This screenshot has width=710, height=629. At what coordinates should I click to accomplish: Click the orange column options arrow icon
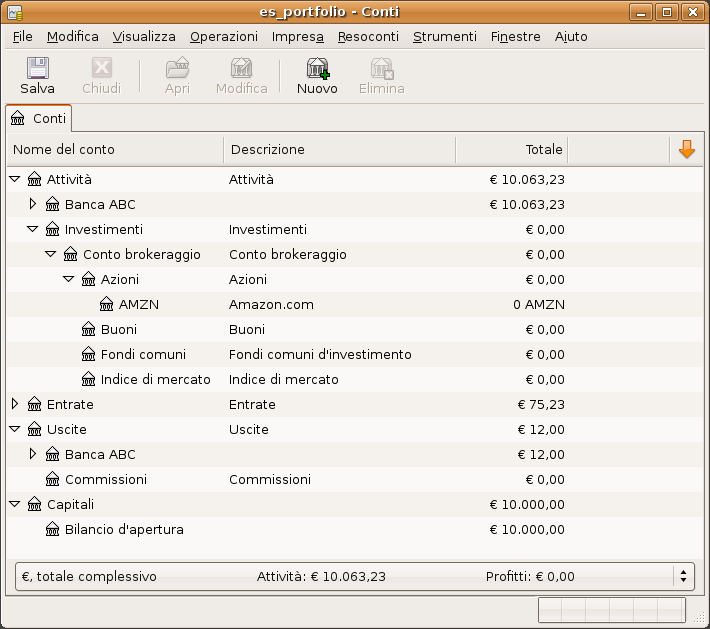pyautogui.click(x=686, y=149)
